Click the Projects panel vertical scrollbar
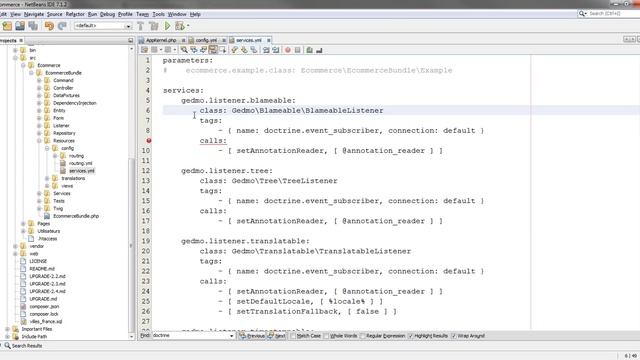This screenshot has height=360, width=640. click(x=131, y=245)
